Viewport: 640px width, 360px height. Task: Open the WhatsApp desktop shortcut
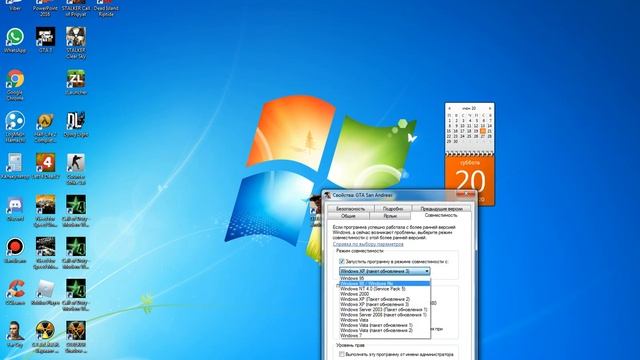(x=15, y=40)
